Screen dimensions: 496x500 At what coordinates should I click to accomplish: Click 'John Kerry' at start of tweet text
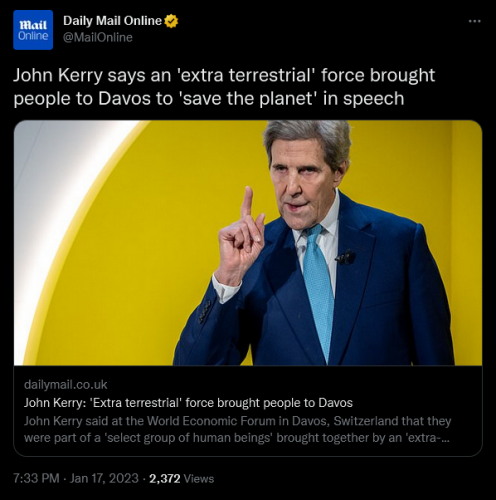tap(58, 75)
